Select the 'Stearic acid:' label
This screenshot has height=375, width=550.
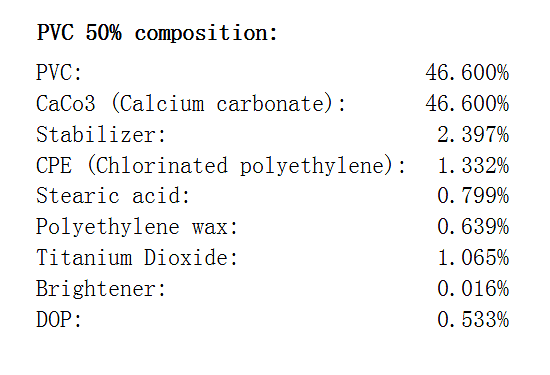(113, 196)
